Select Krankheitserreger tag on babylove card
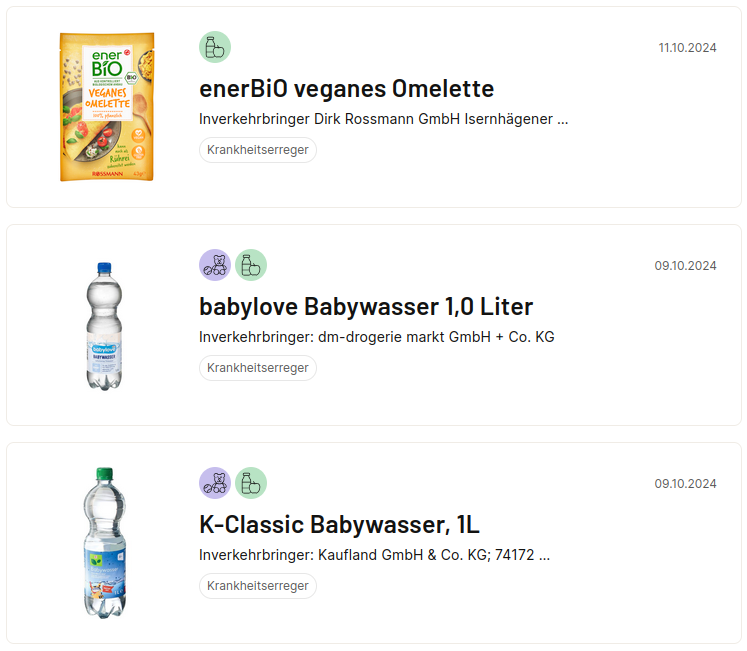This screenshot has width=747, height=651. tap(258, 368)
